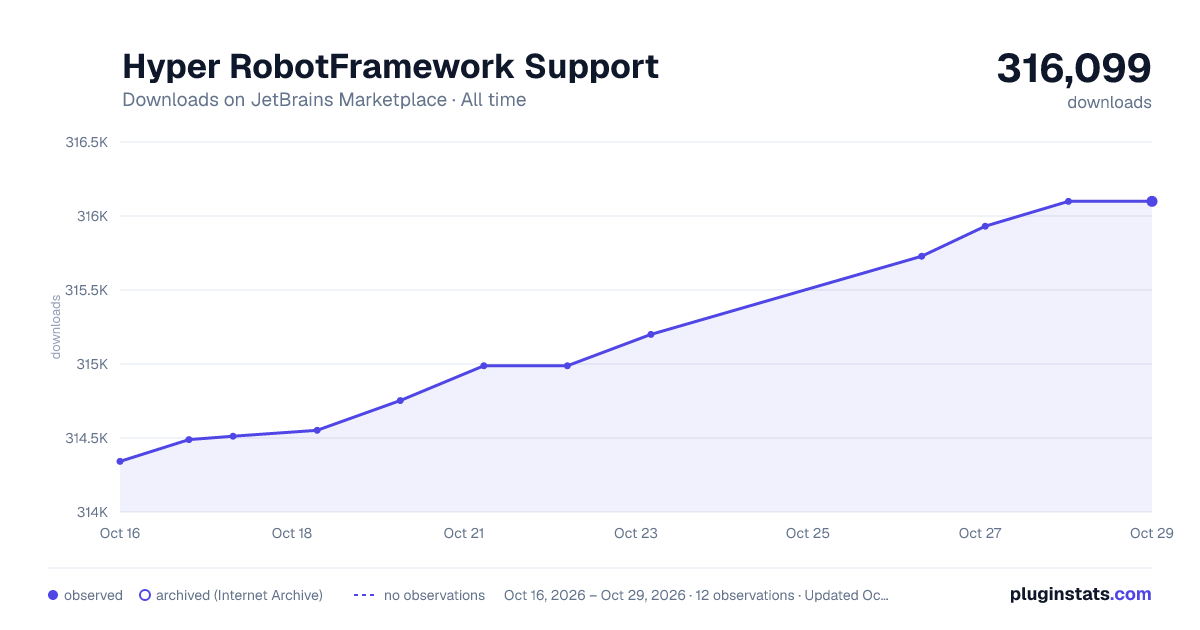This screenshot has height=630, width=1200.
Task: Click the no observations dashed-line legend
Action: pyautogui.click(x=364, y=595)
